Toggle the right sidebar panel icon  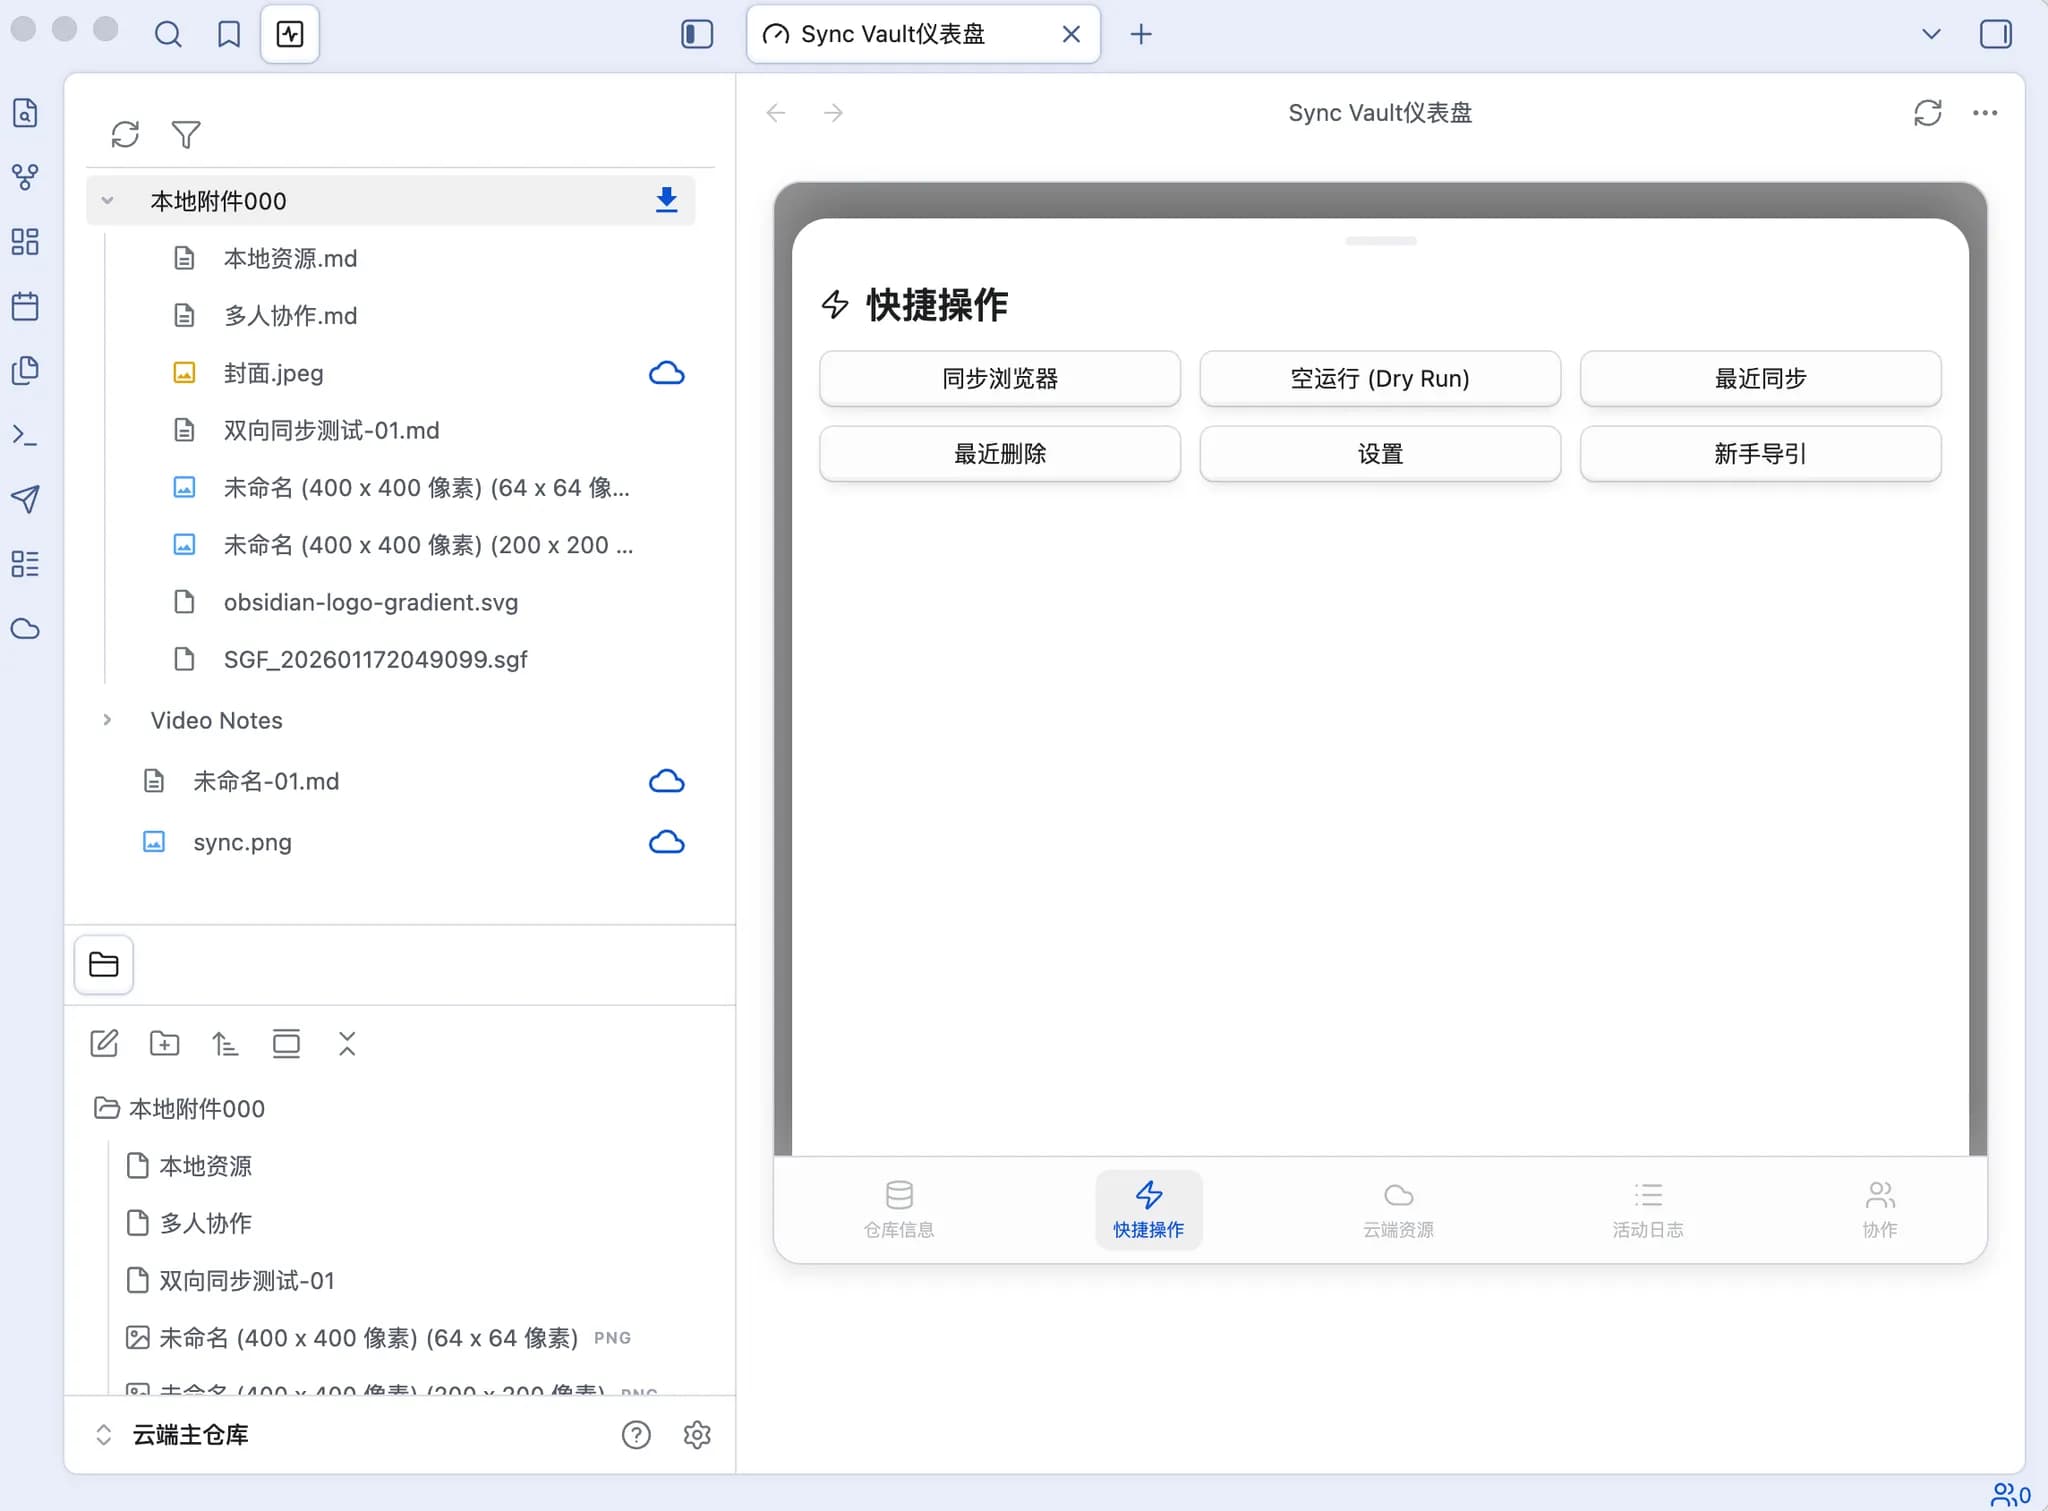[x=1996, y=34]
